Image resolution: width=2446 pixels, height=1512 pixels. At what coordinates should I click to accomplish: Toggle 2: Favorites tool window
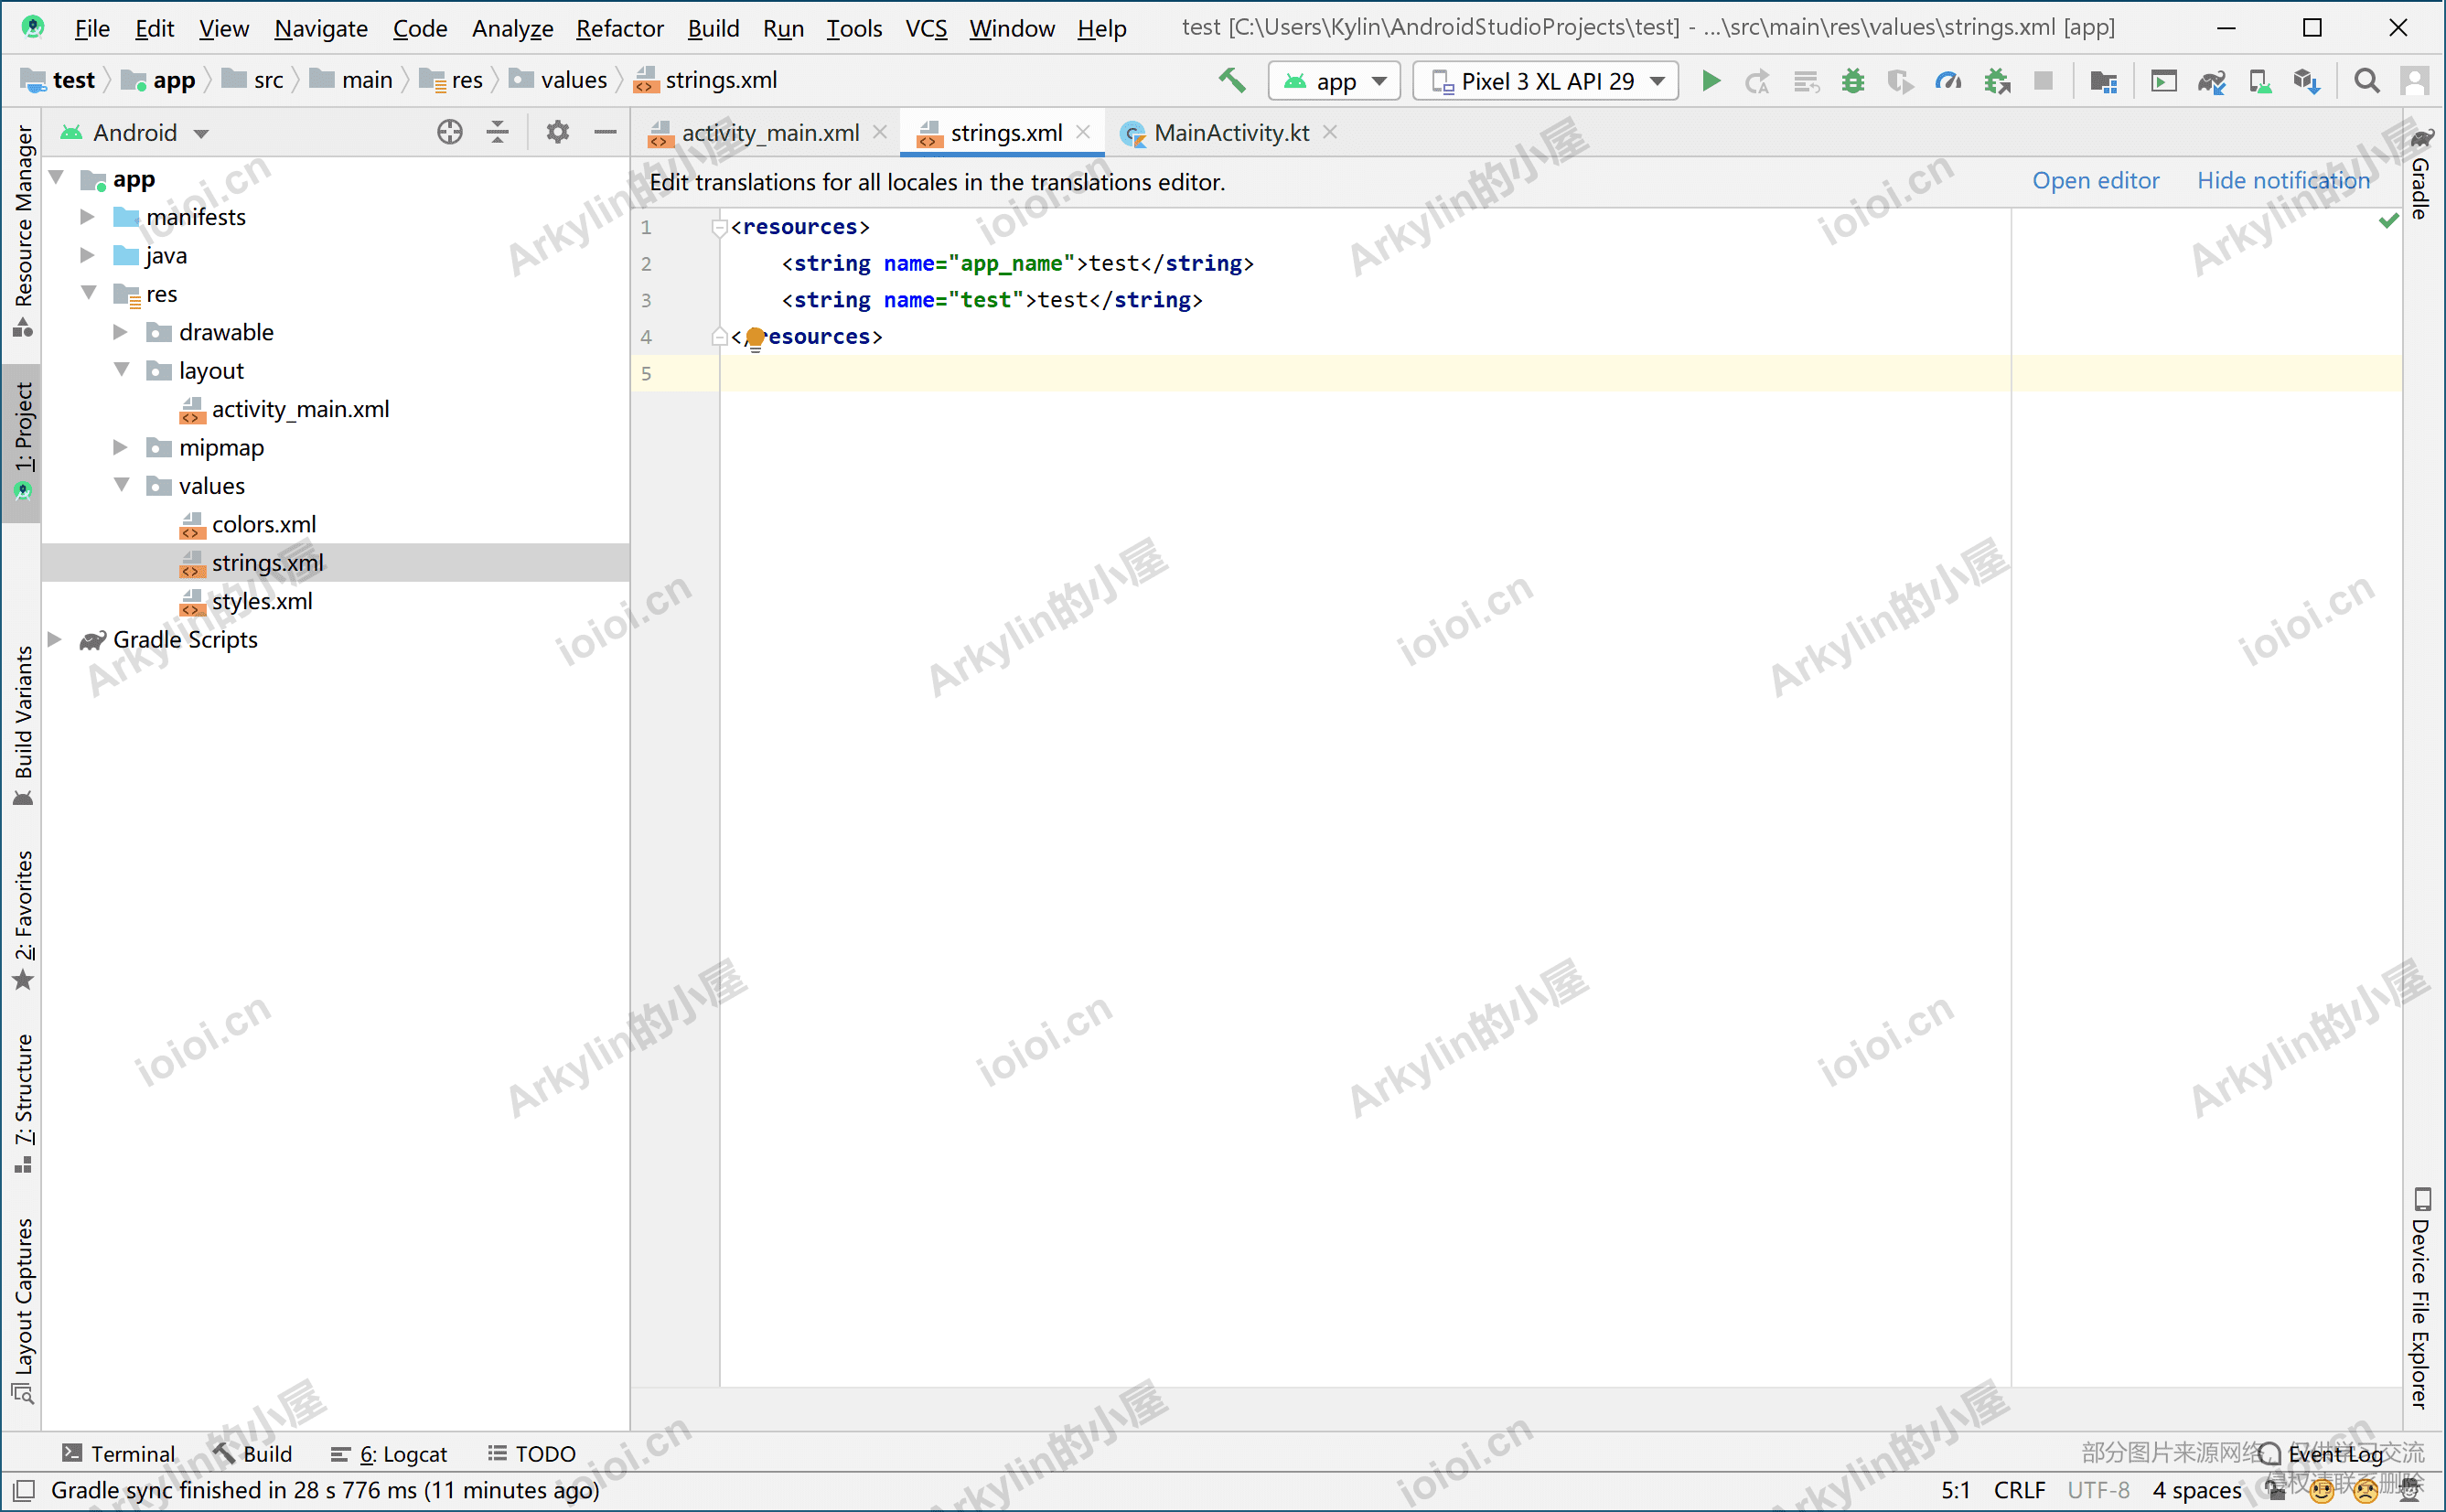[23, 920]
